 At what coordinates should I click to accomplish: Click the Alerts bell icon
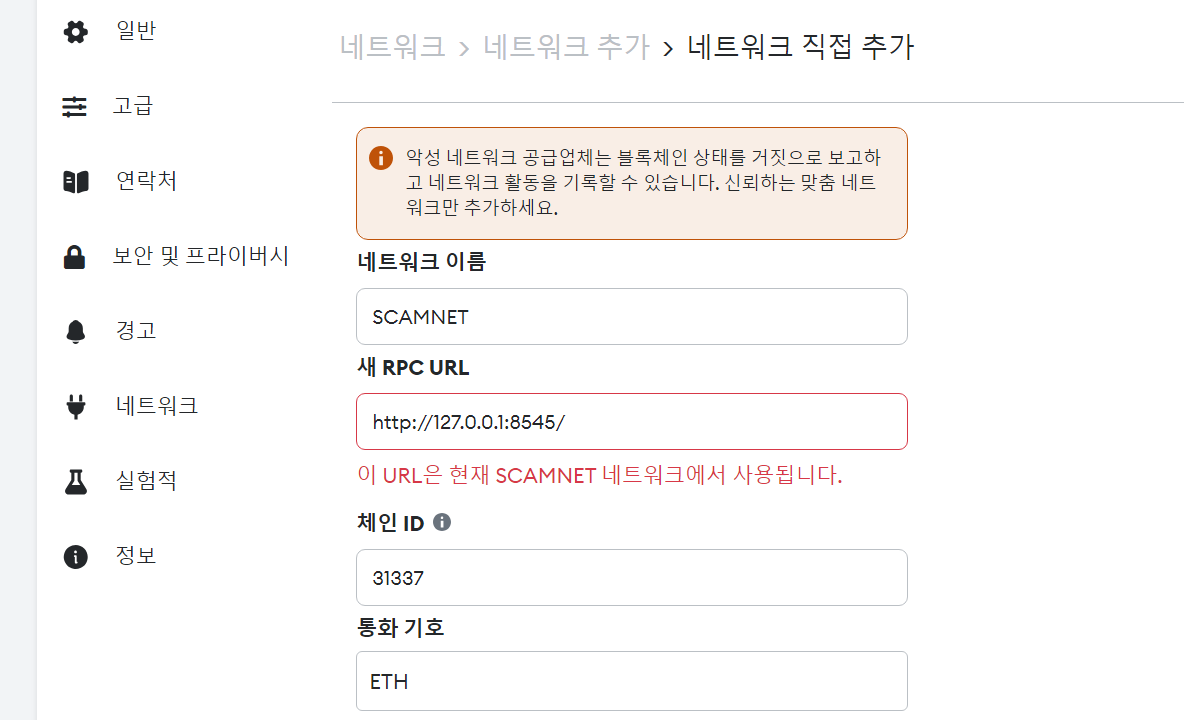click(75, 331)
